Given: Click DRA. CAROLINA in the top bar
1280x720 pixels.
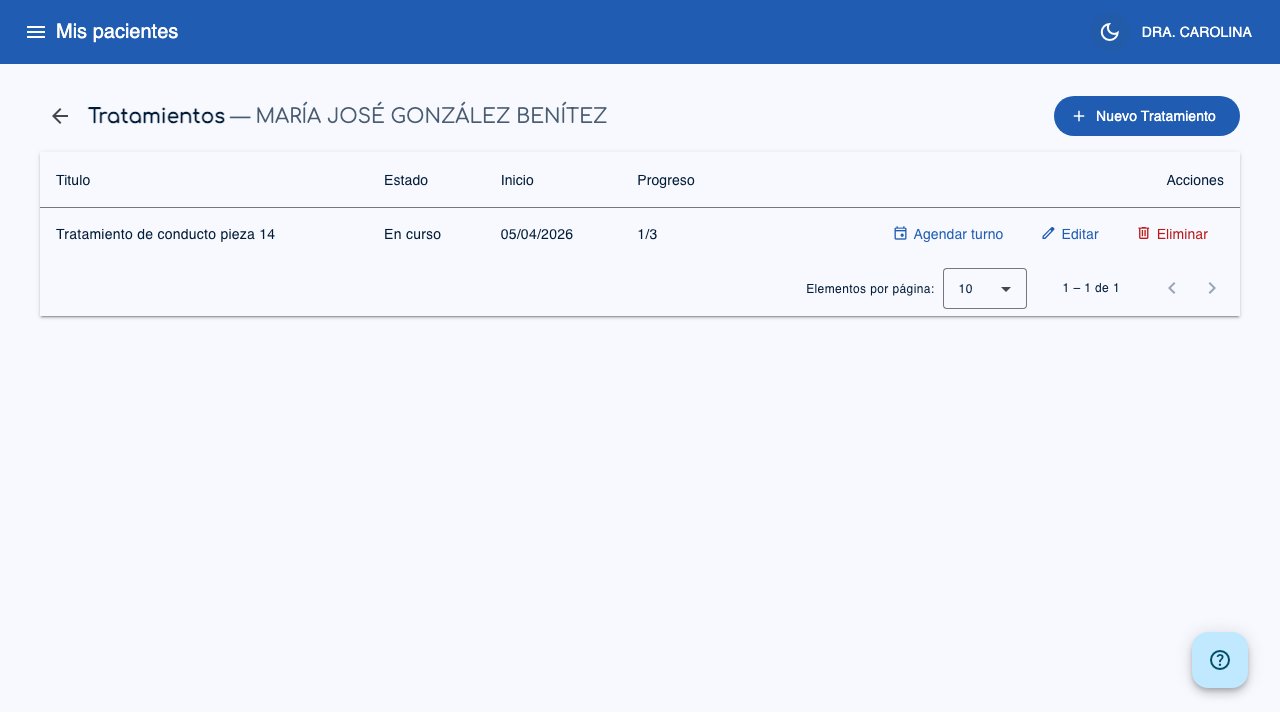Looking at the screenshot, I should 1196,31.
